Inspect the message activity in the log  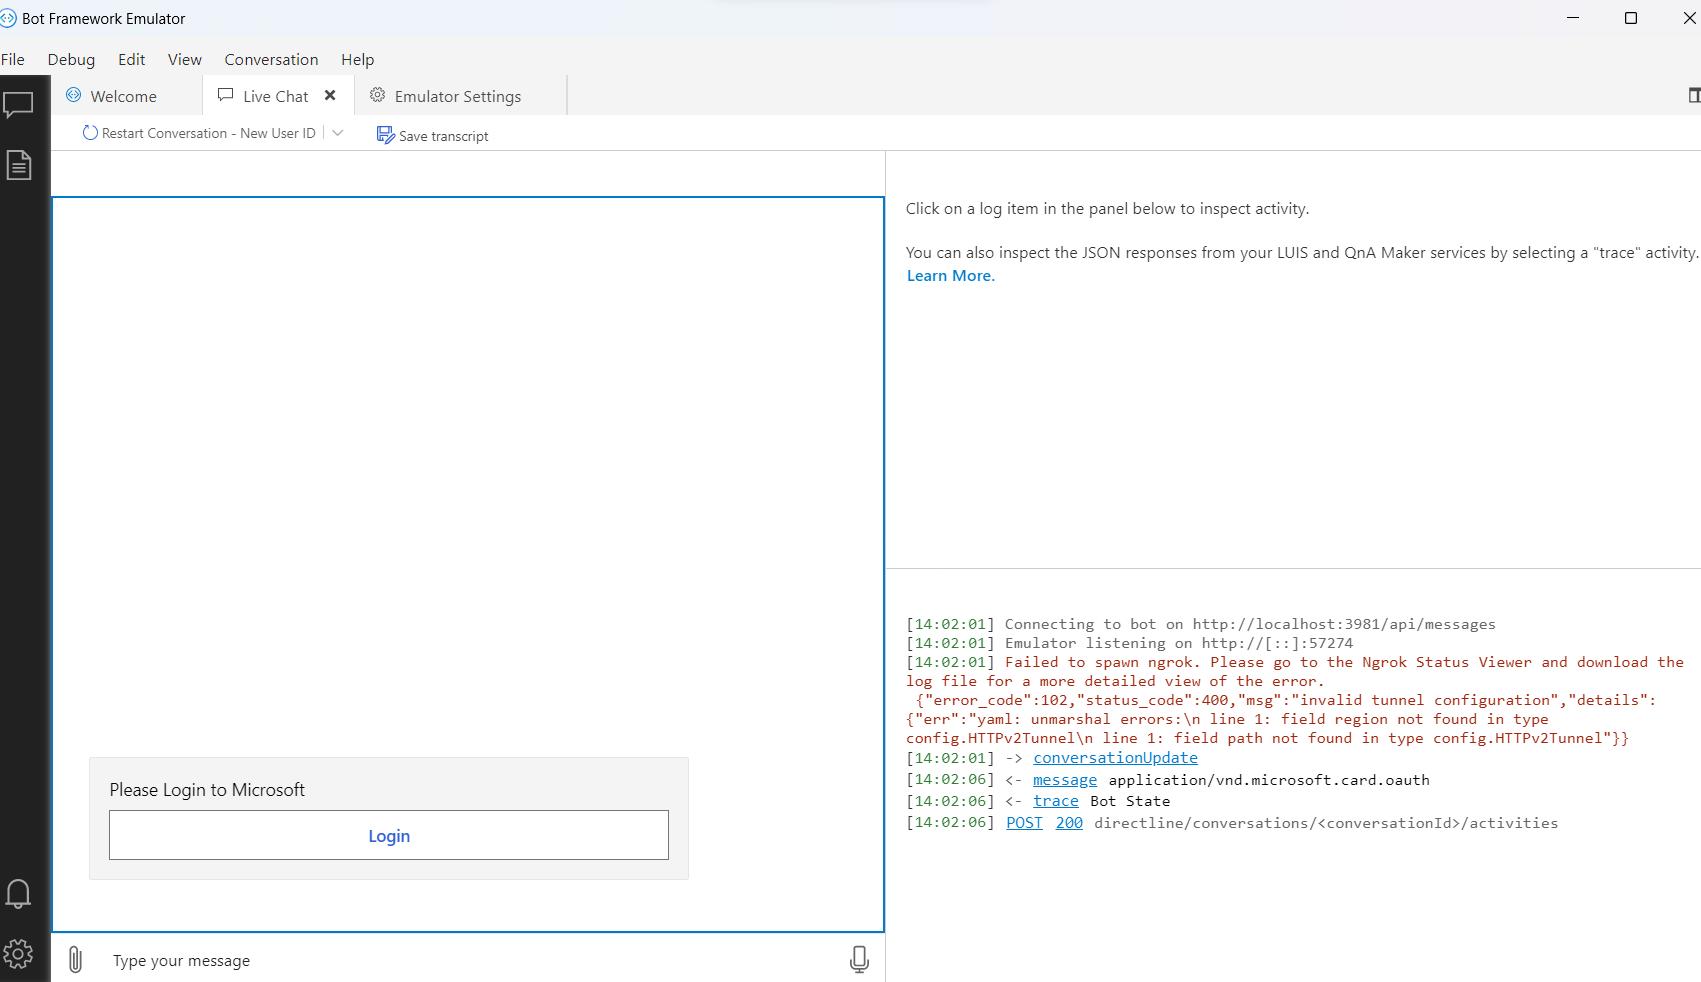(x=1064, y=780)
